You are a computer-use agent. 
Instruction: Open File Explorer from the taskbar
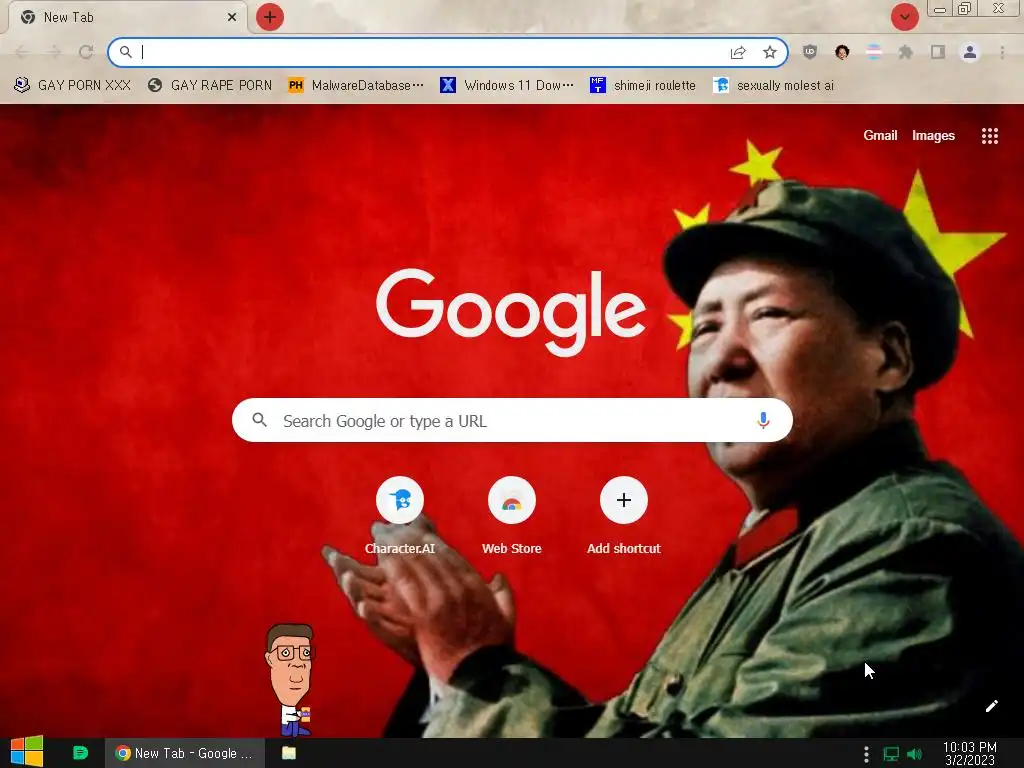pyautogui.click(x=289, y=753)
